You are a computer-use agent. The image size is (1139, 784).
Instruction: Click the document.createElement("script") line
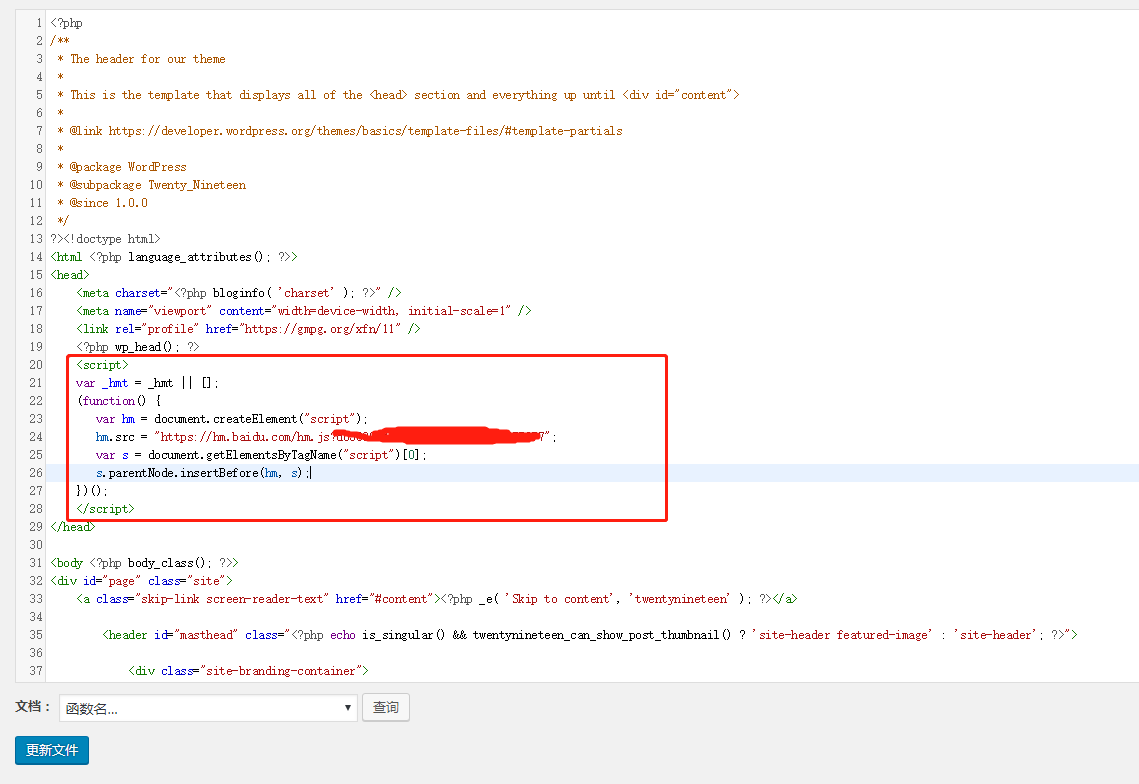[232, 419]
